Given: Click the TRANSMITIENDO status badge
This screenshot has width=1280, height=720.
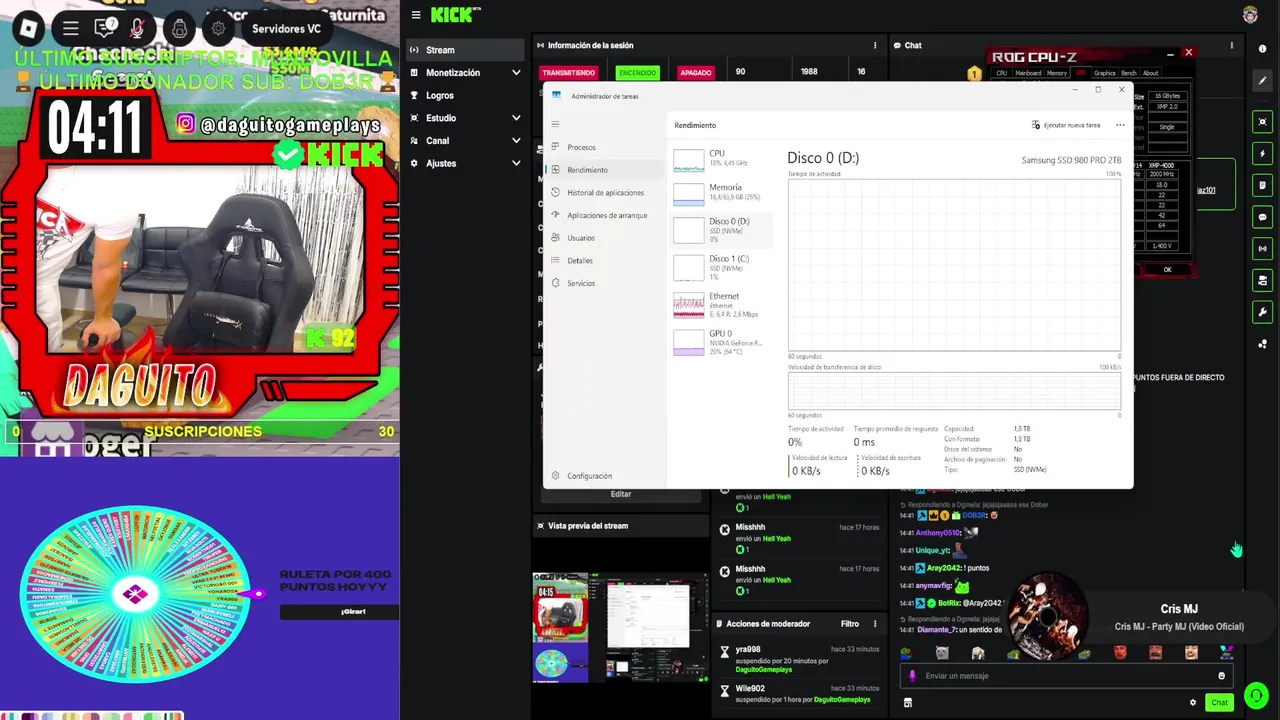Looking at the screenshot, I should tap(568, 73).
